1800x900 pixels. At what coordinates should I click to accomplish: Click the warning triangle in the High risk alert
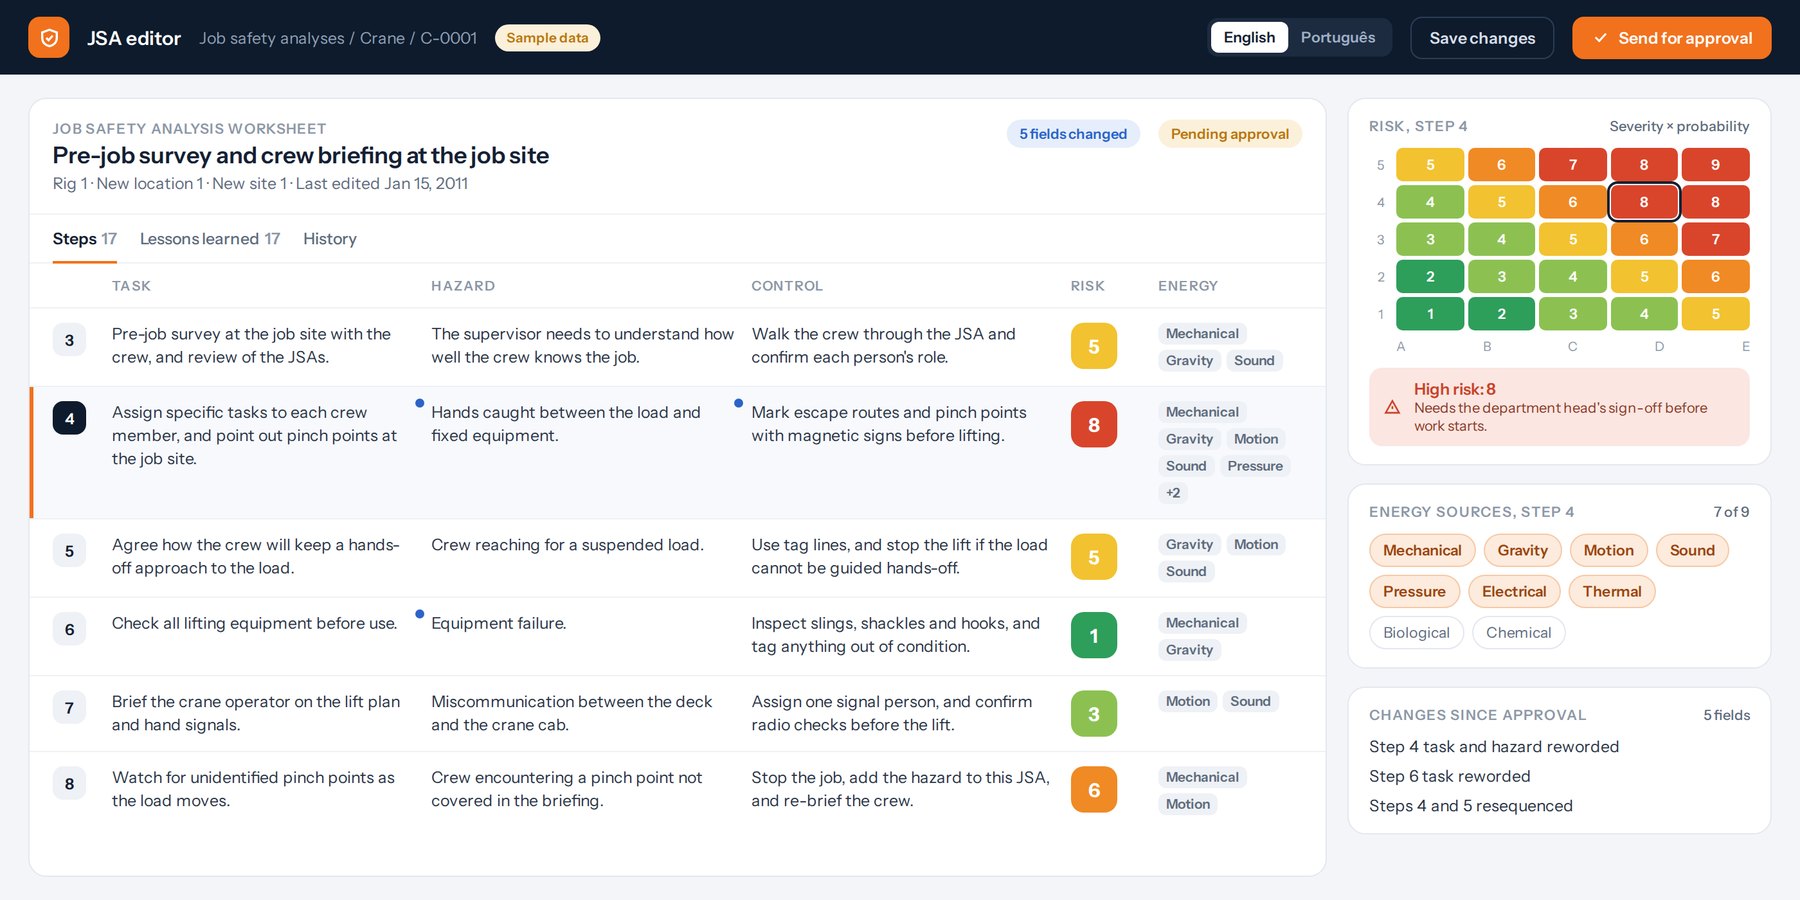click(x=1392, y=407)
